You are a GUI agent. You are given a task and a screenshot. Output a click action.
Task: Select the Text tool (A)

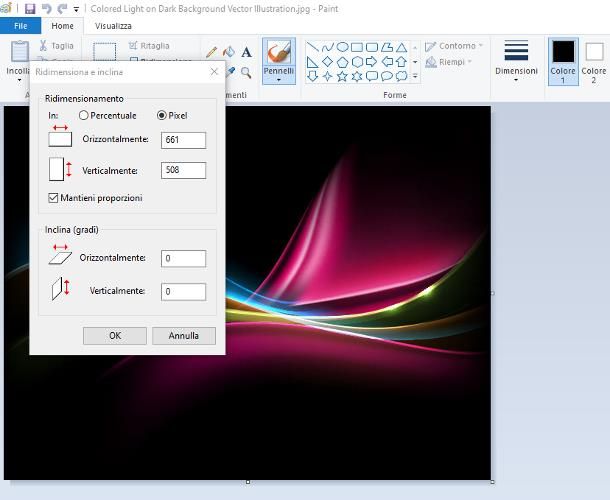coord(246,52)
